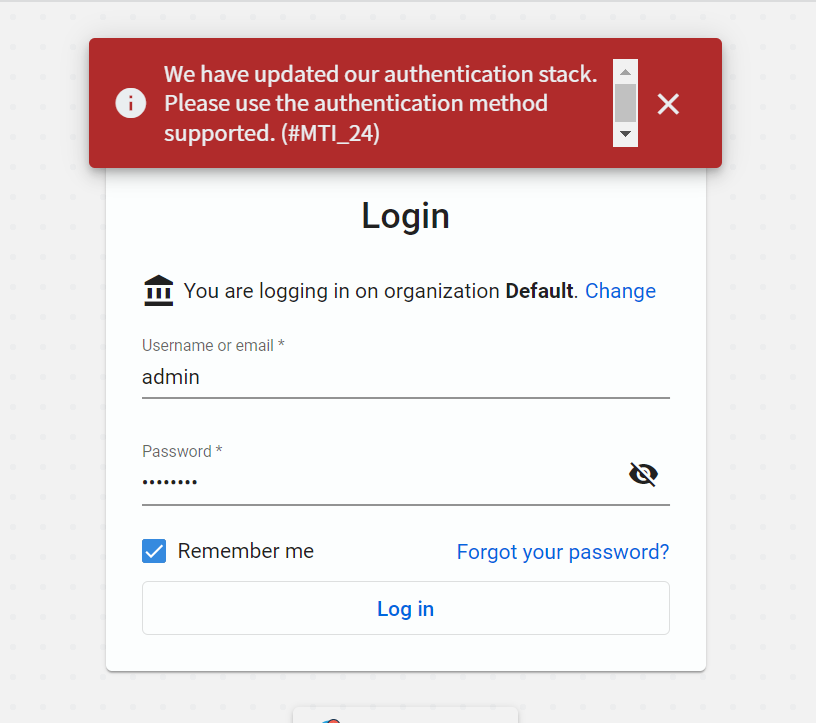Click the MTI_24 alert message text

tap(380, 103)
